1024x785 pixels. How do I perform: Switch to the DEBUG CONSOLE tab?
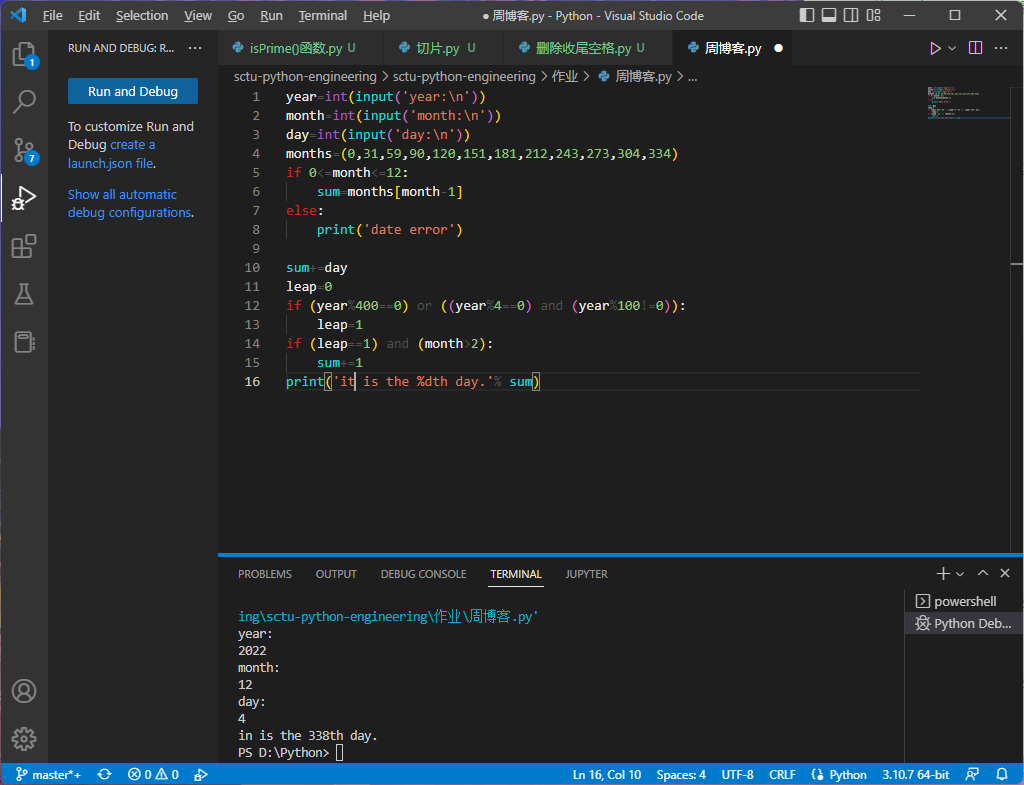pos(423,574)
